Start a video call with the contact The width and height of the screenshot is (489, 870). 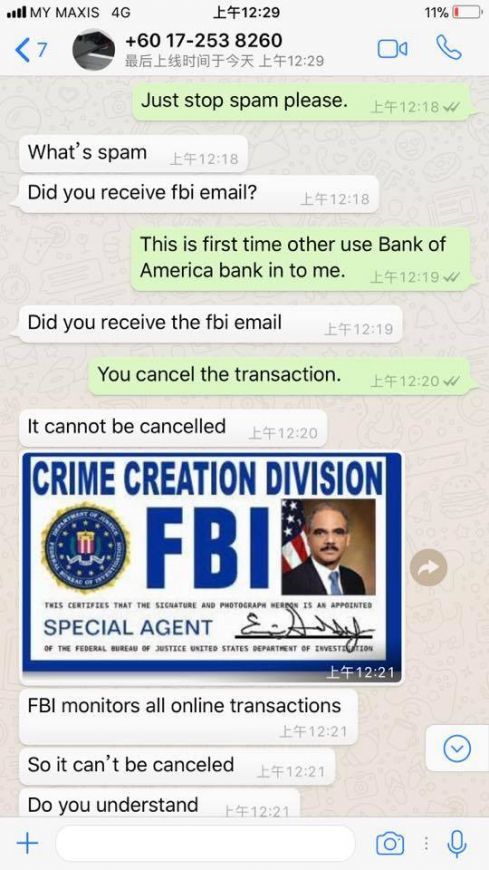tap(392, 49)
